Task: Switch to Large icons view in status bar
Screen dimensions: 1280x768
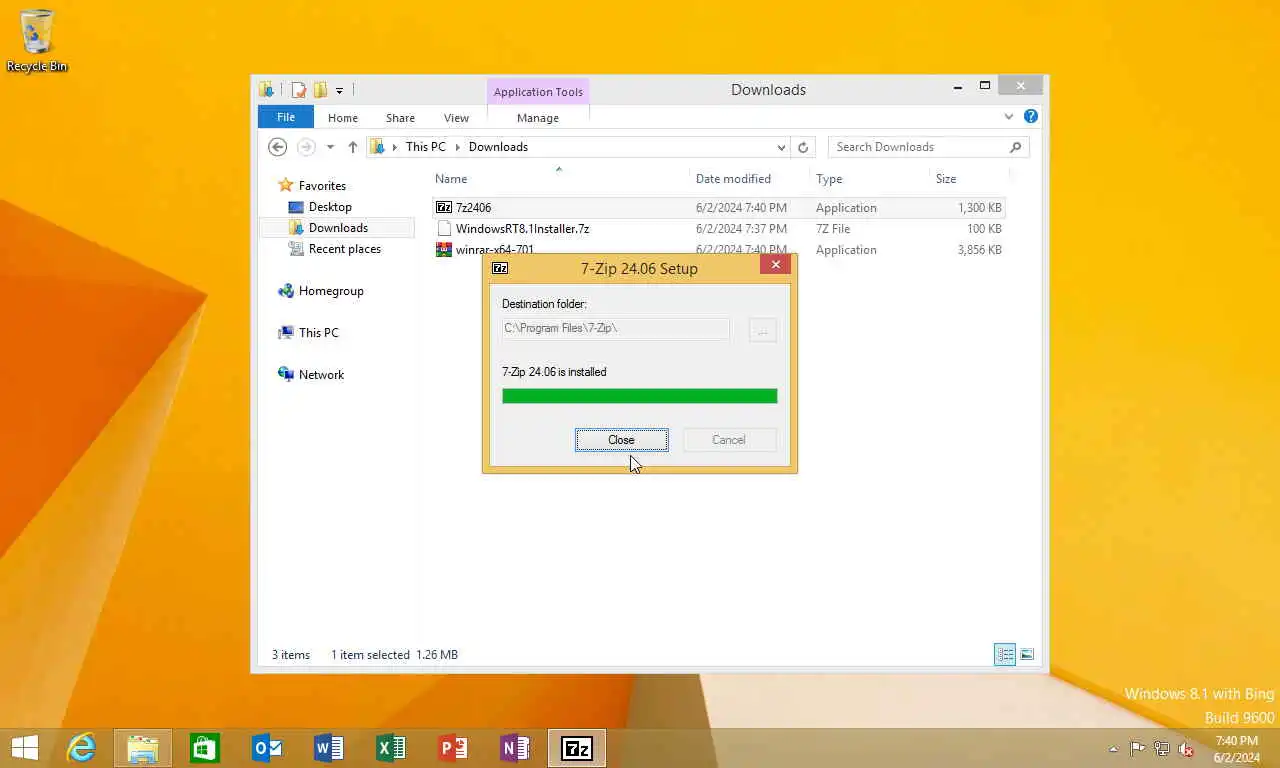Action: click(1027, 655)
